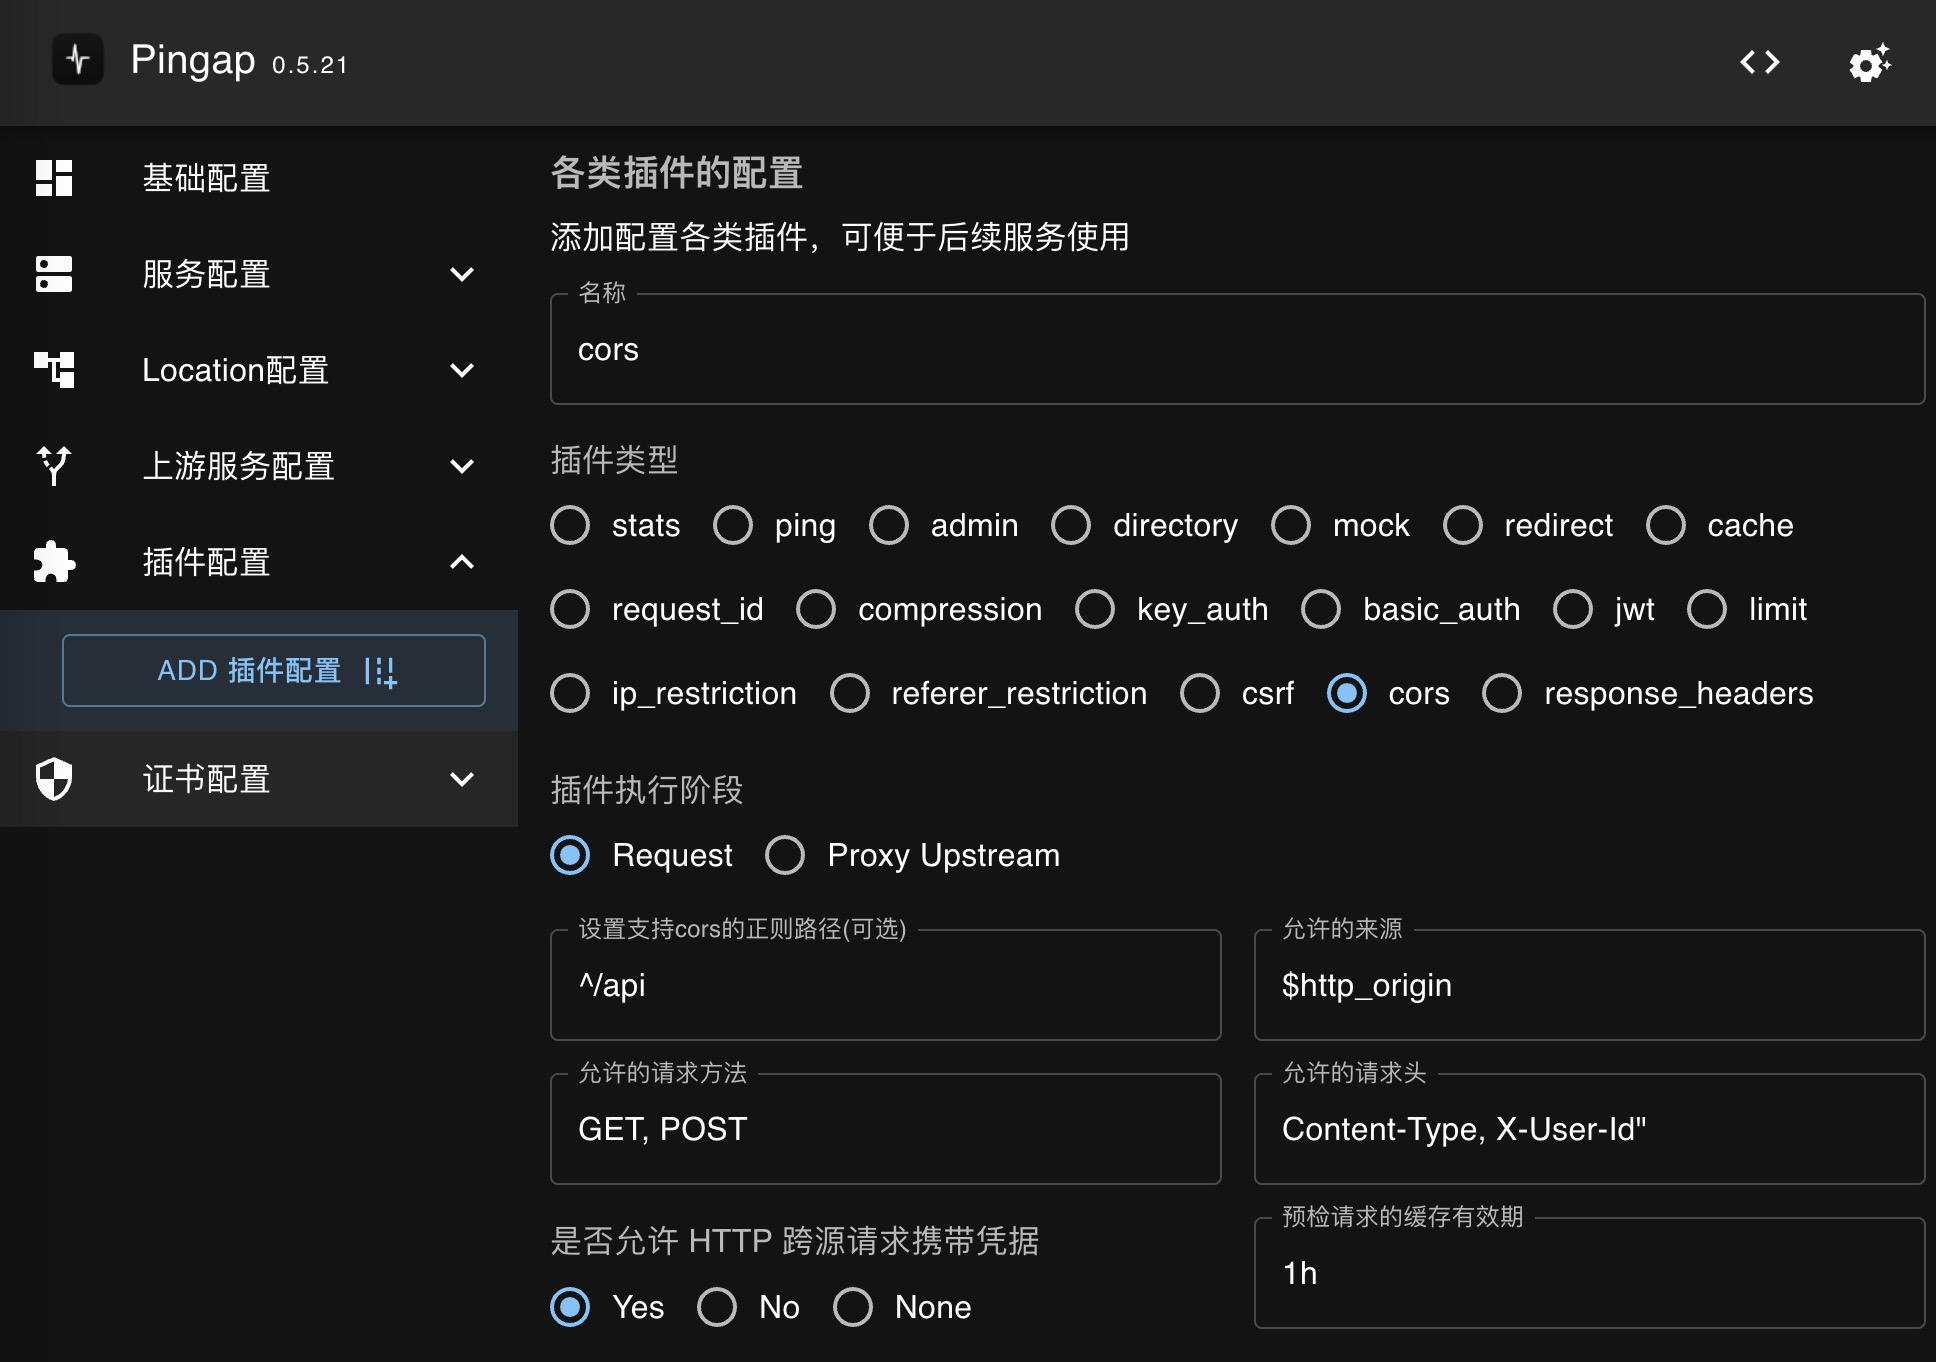Focus the 名称 input containing cors
This screenshot has height=1362, width=1936.
click(1237, 349)
